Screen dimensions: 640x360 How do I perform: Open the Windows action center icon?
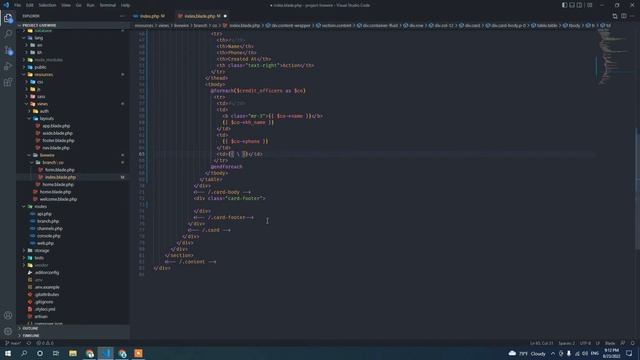point(629,353)
